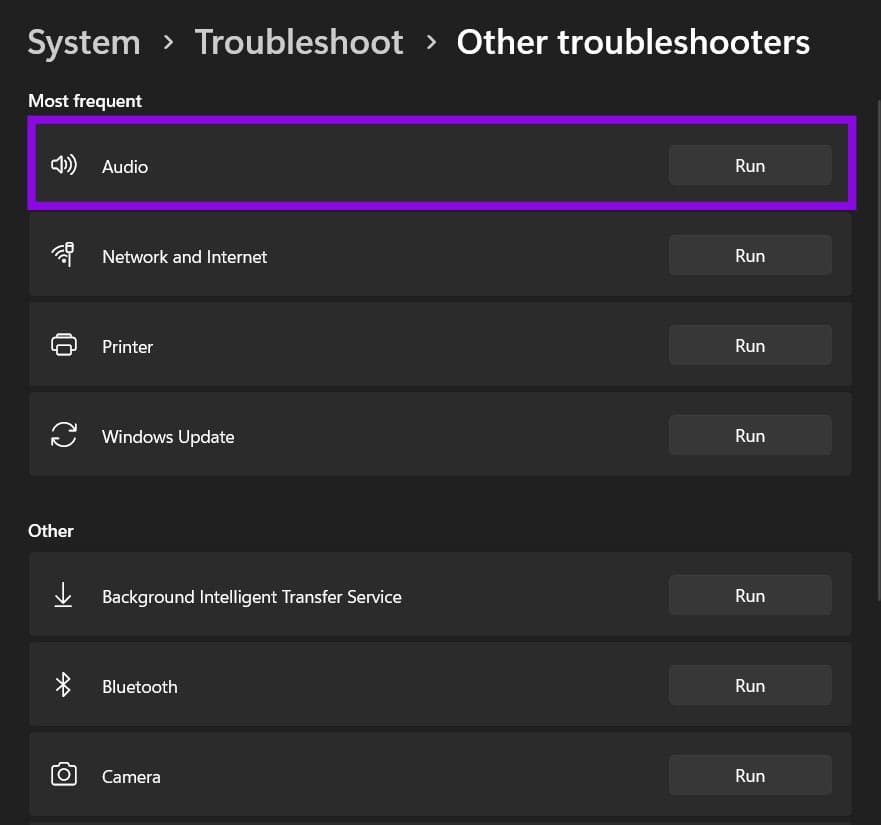Click the Other section heading

pyautogui.click(x=51, y=531)
